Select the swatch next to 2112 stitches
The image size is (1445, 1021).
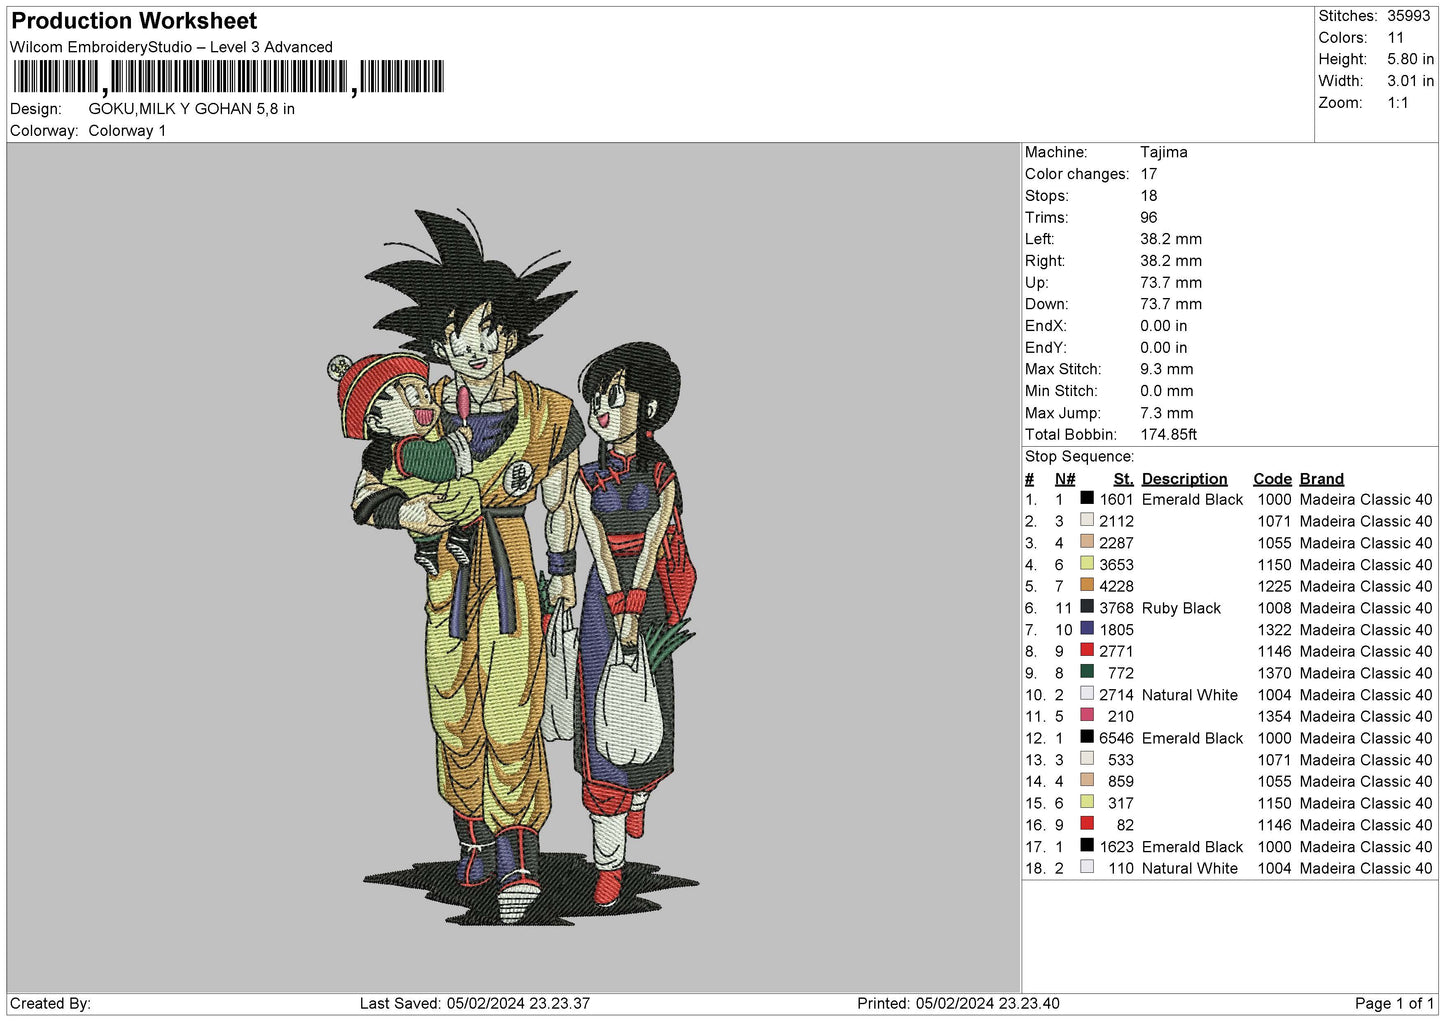(1087, 520)
